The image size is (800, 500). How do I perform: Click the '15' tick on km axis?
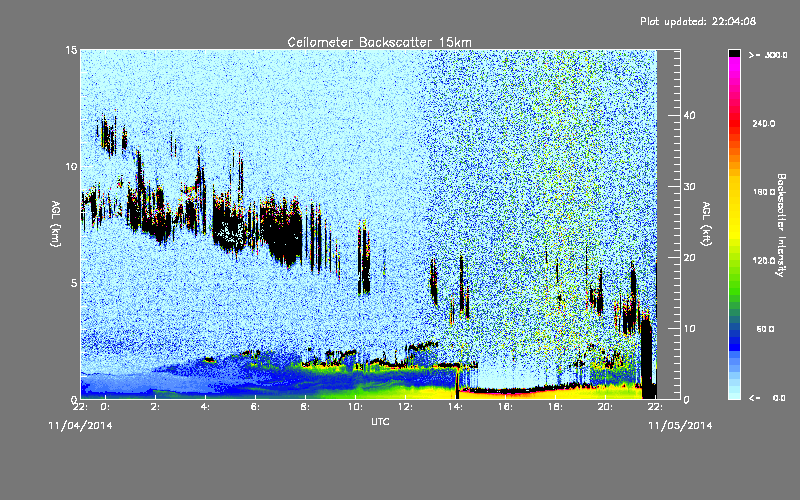71,50
